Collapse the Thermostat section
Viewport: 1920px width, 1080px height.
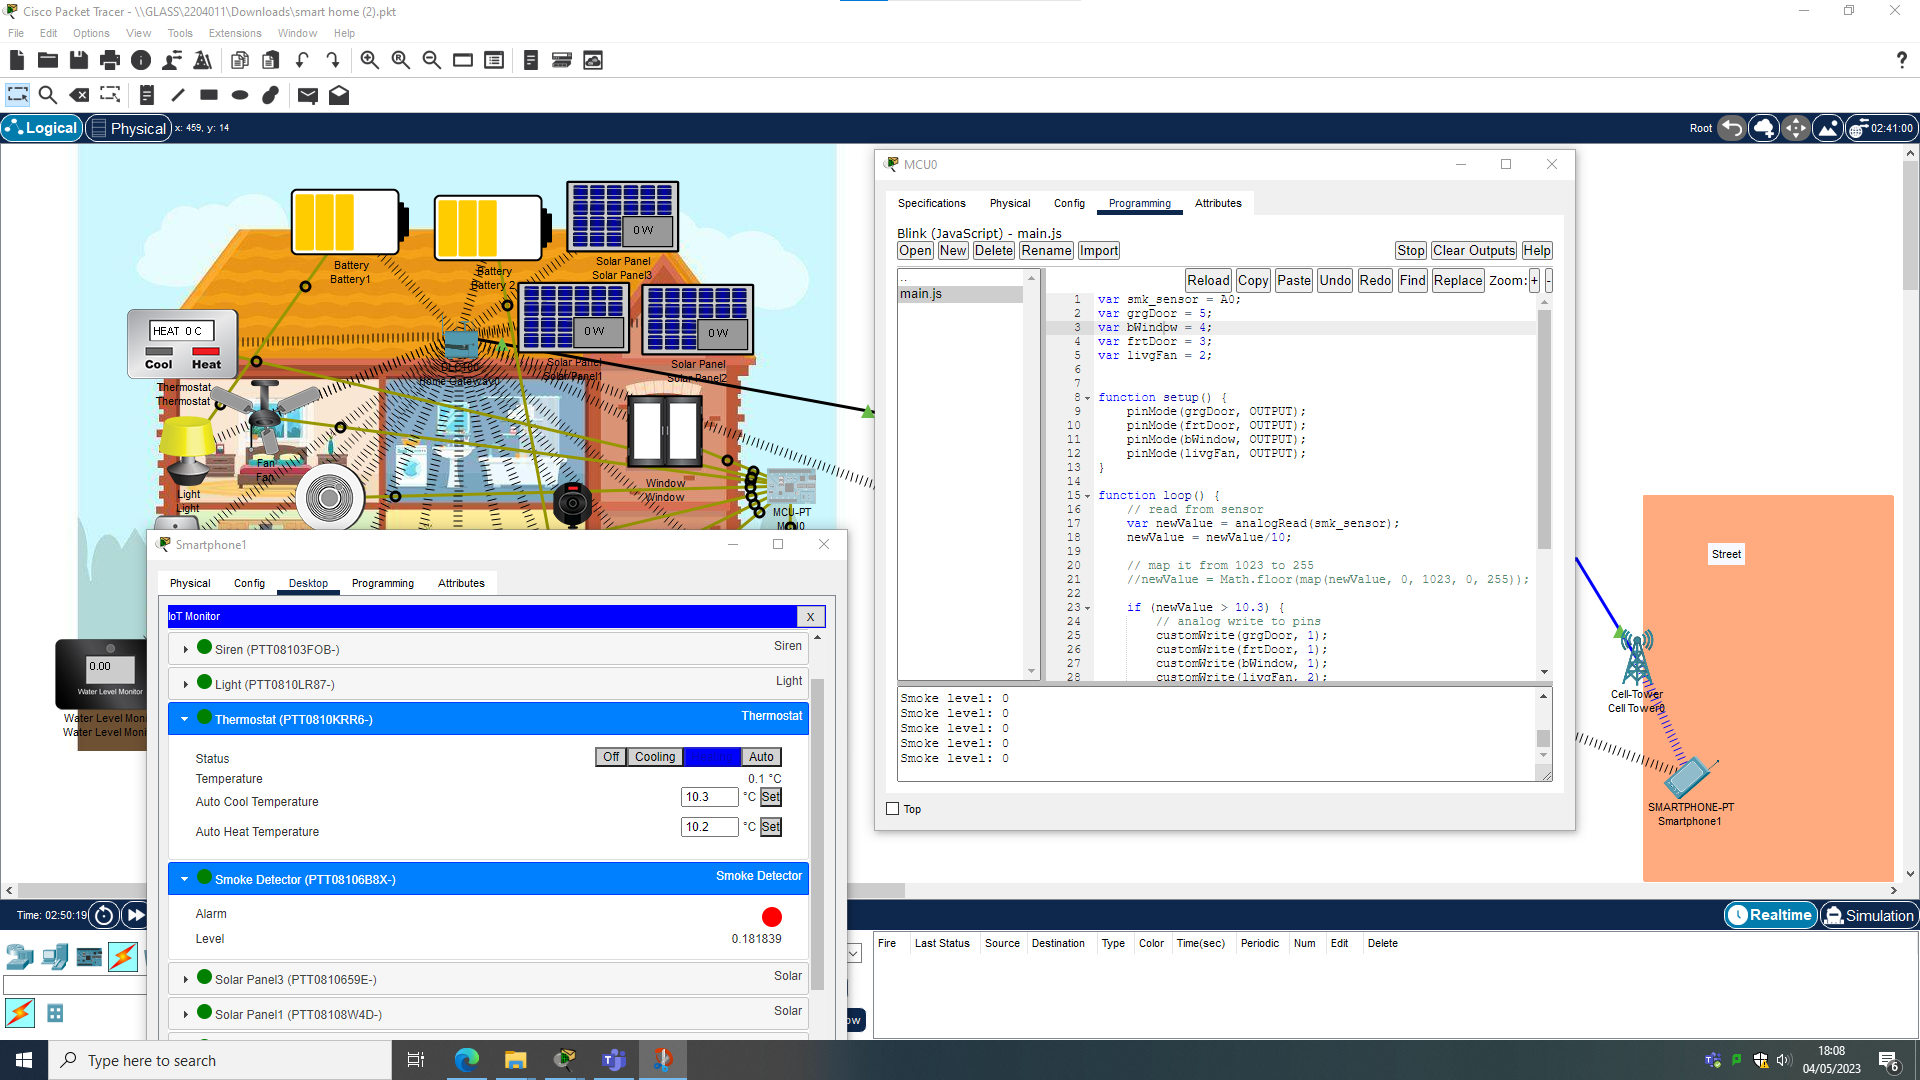[184, 718]
